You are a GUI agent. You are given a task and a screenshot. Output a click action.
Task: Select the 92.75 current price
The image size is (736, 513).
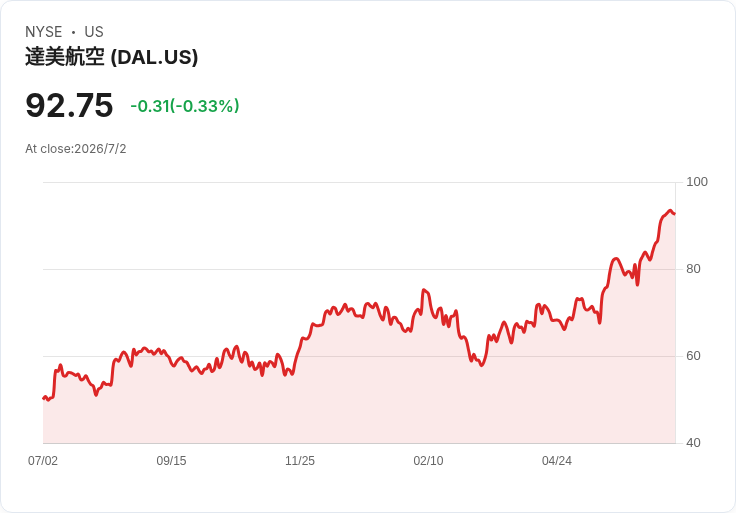click(x=69, y=105)
